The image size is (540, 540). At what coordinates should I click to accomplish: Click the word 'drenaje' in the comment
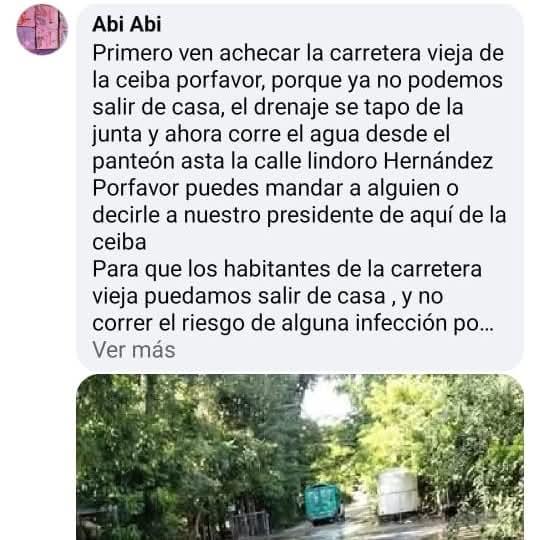tap(291, 108)
